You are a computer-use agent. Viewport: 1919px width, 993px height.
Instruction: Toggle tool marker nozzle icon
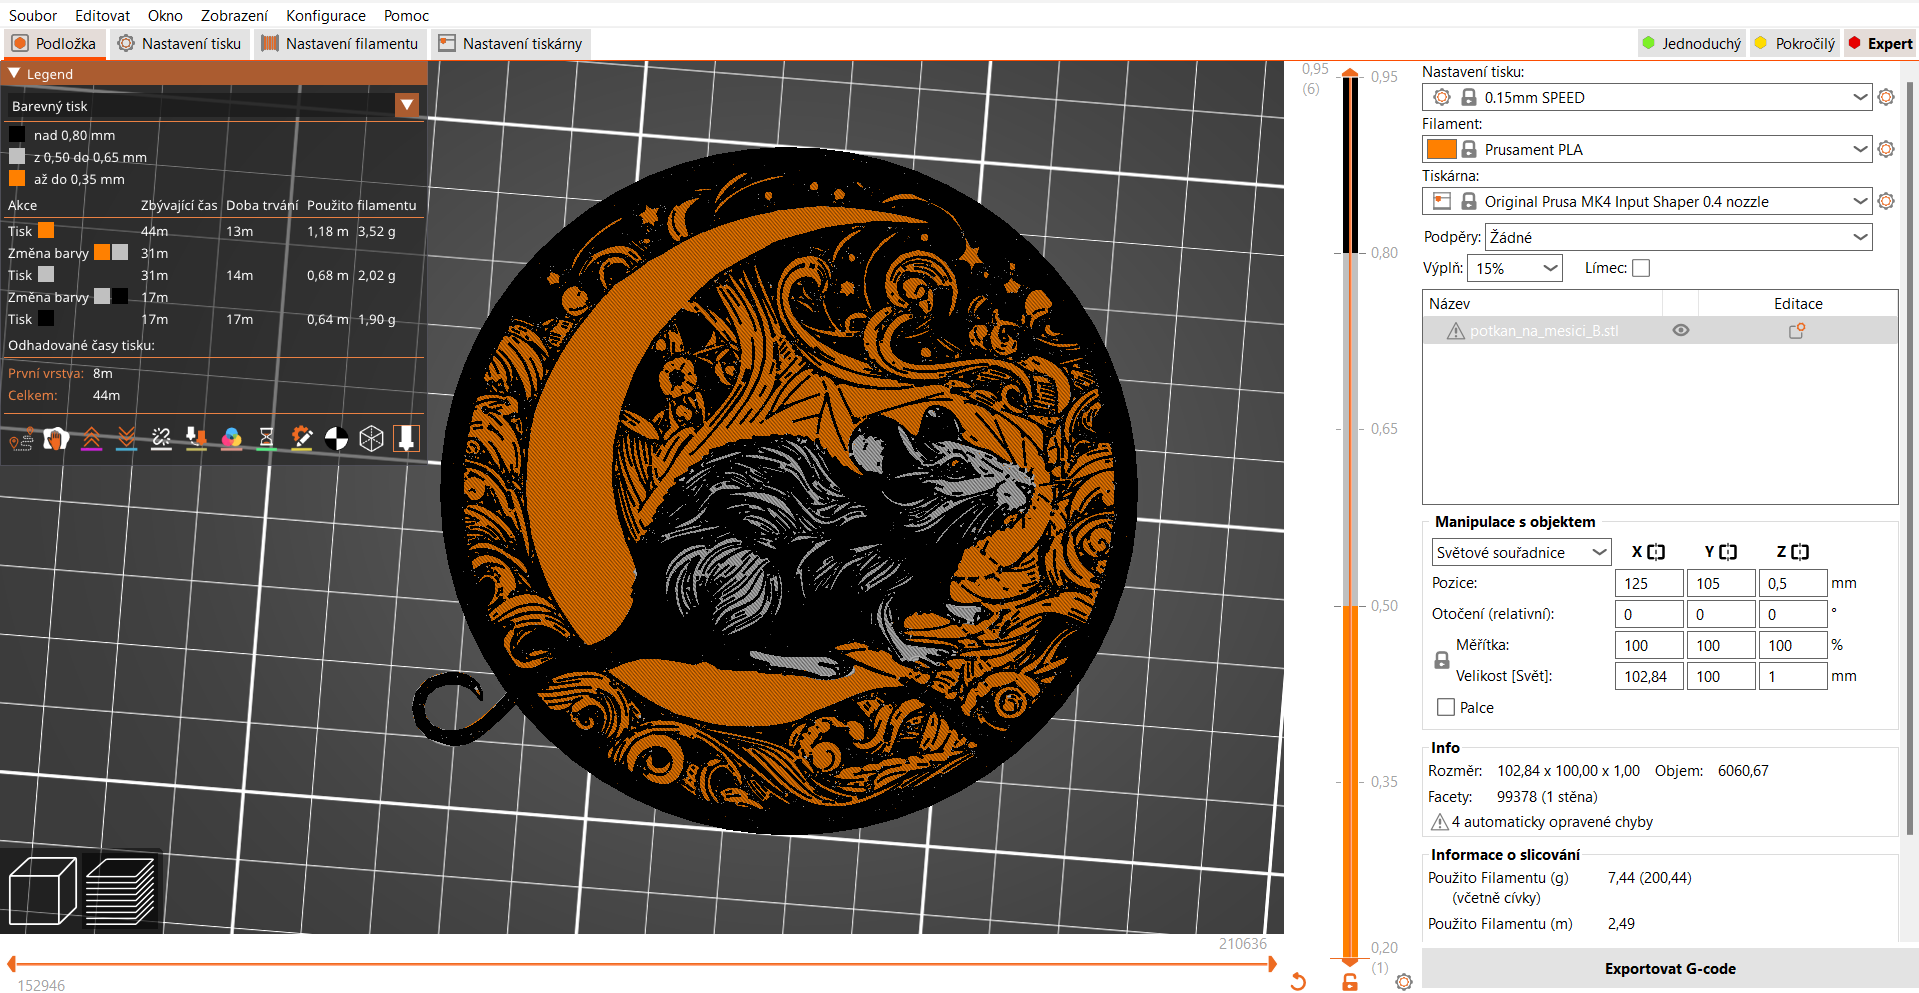click(x=406, y=438)
